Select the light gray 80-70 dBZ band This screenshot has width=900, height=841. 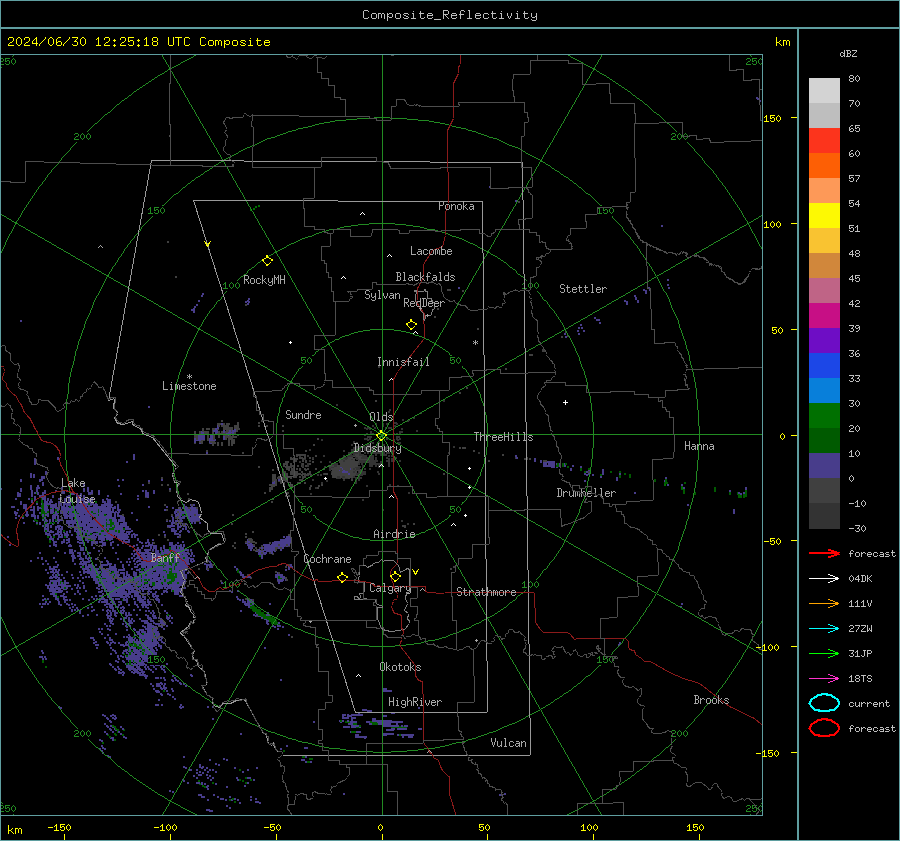[x=824, y=91]
